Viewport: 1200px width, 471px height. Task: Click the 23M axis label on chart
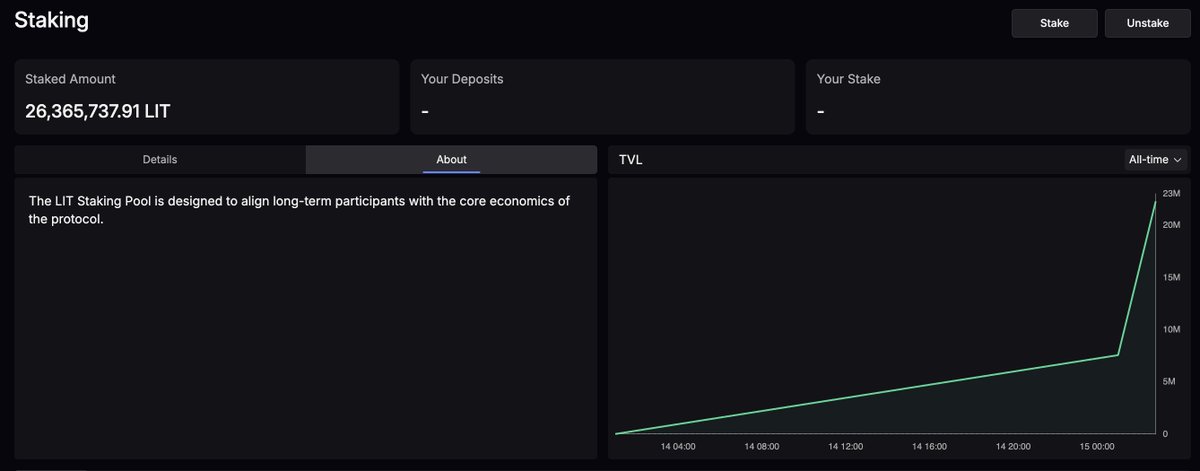pyautogui.click(x=1172, y=193)
